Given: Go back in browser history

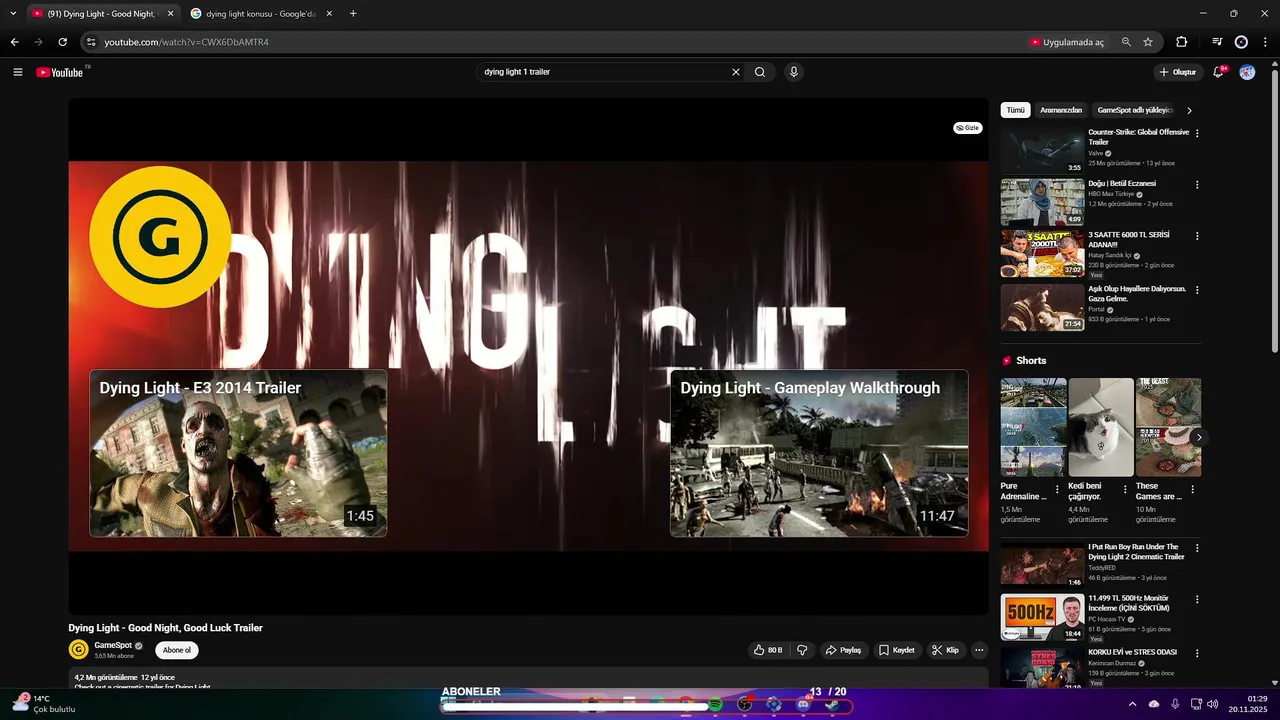Looking at the screenshot, I should point(14,42).
